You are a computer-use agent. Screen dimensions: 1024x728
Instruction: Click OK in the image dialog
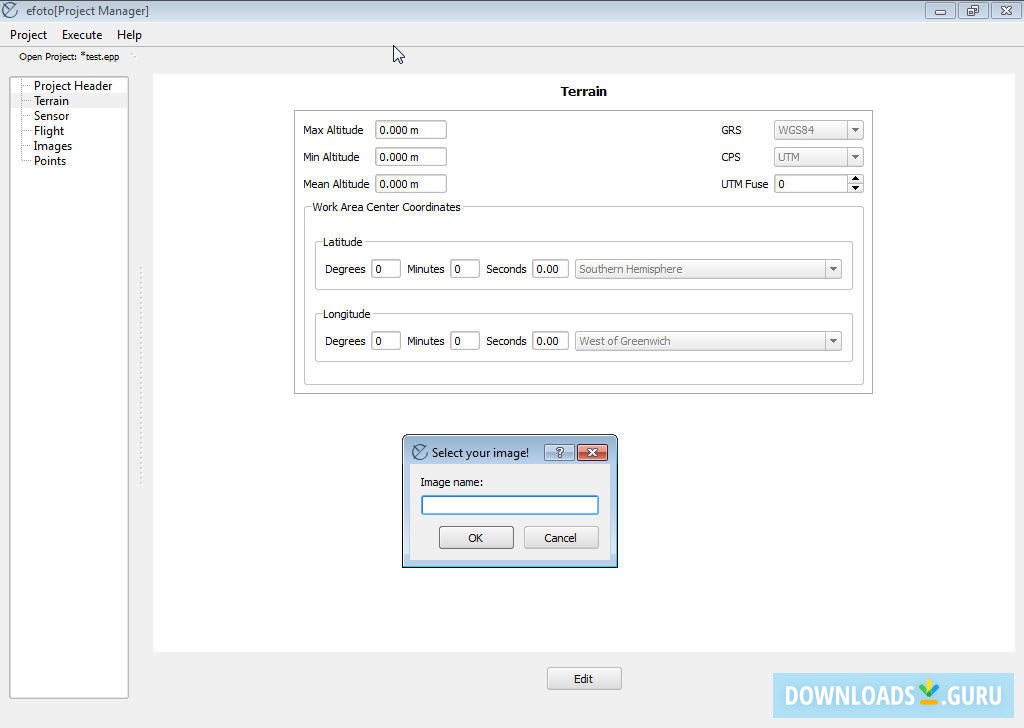pos(476,538)
